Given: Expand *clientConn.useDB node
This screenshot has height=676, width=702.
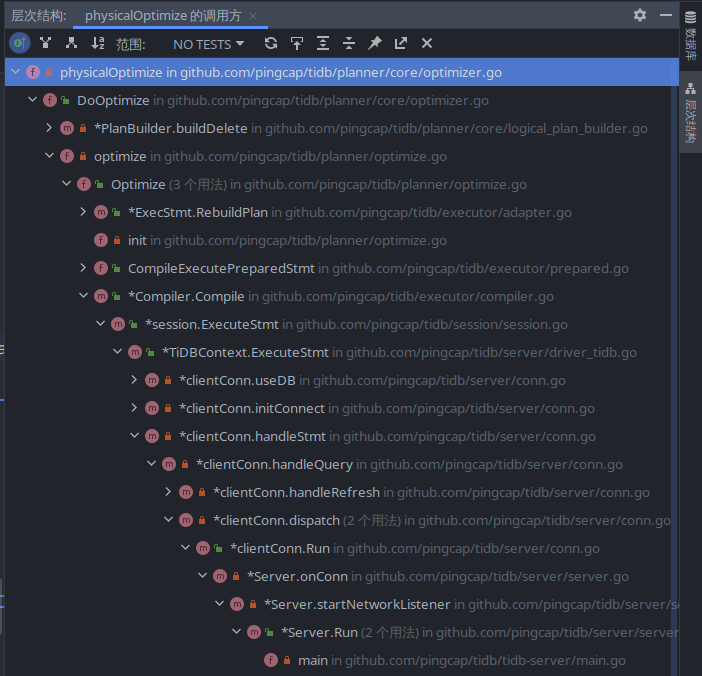Looking at the screenshot, I should coord(134,380).
